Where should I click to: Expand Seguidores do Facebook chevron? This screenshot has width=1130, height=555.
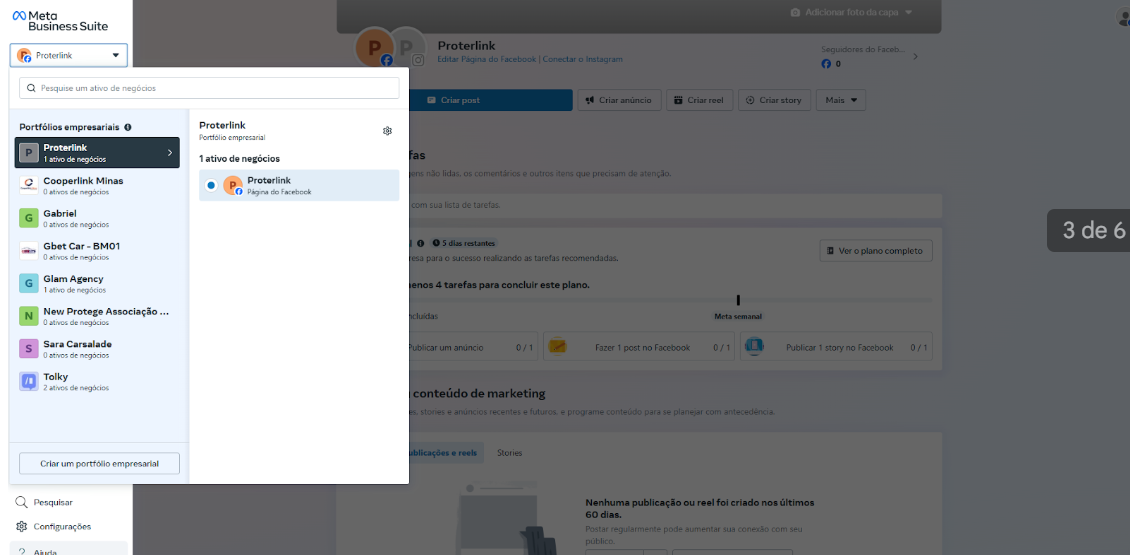tap(915, 56)
